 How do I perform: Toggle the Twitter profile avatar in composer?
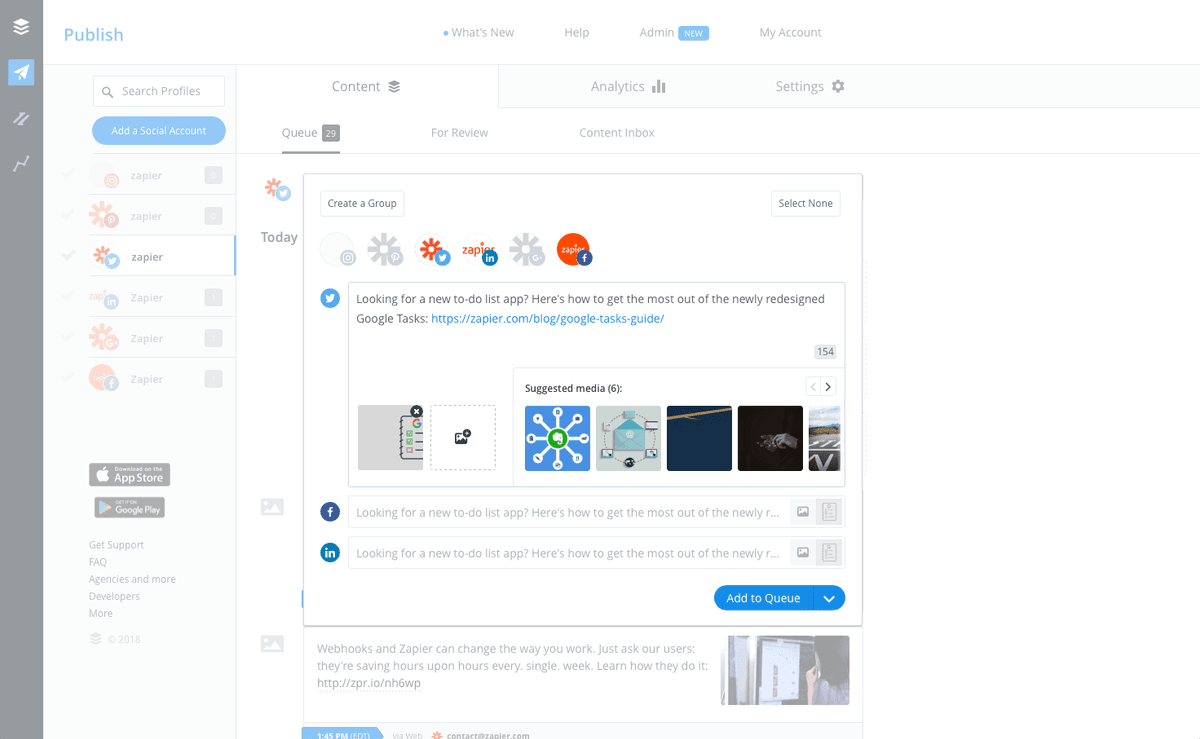[433, 250]
